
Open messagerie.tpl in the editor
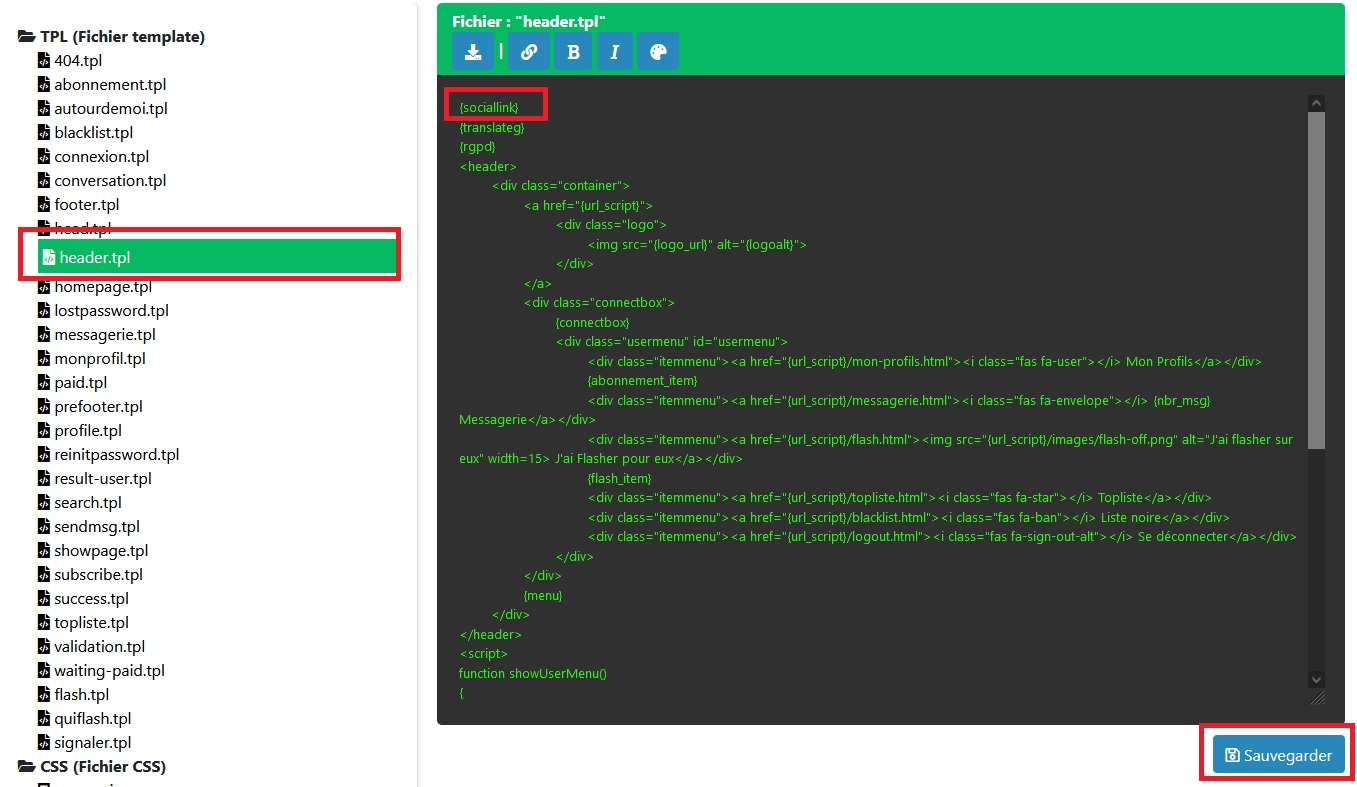tap(105, 335)
